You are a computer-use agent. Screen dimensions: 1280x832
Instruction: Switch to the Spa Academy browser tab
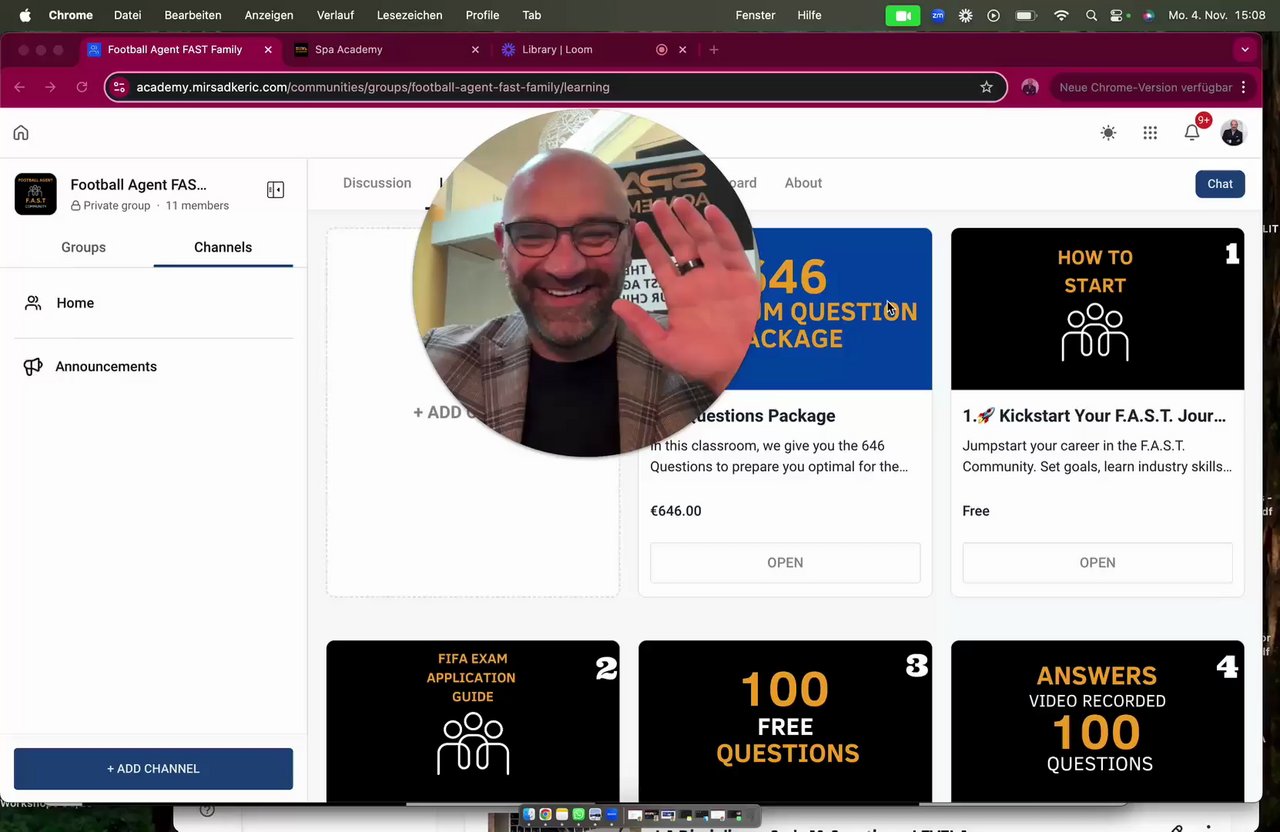pos(380,49)
